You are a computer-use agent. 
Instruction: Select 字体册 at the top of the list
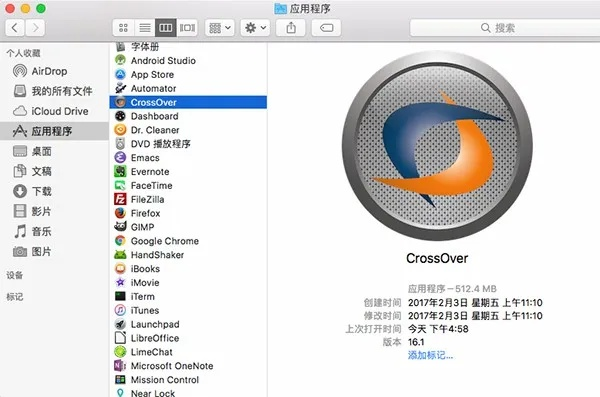(188, 47)
